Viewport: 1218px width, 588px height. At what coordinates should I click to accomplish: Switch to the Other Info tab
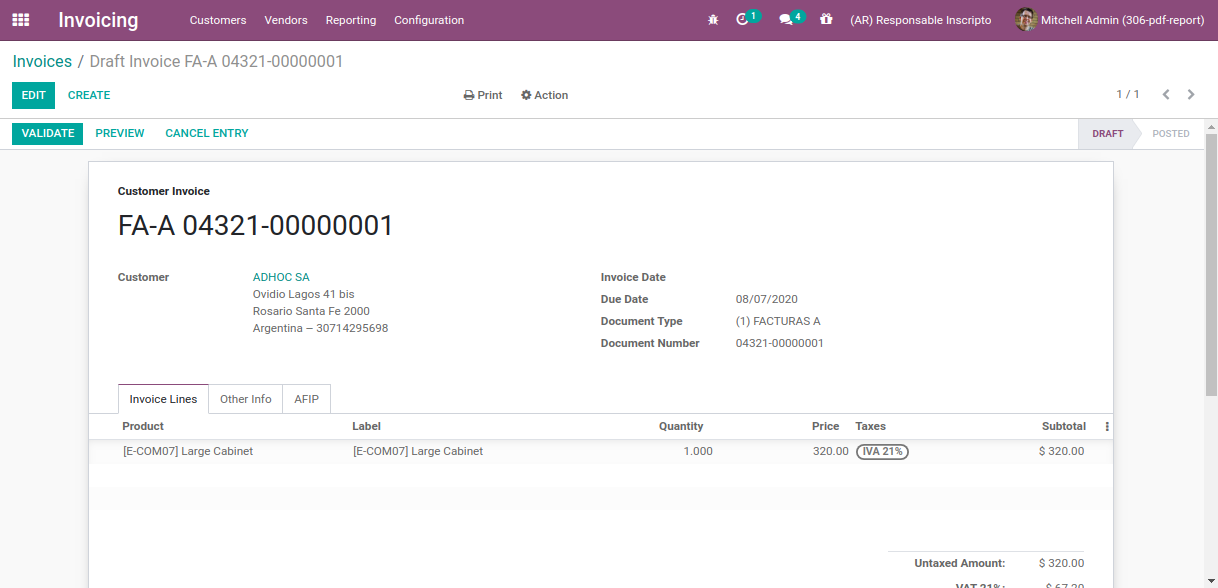click(x=246, y=399)
